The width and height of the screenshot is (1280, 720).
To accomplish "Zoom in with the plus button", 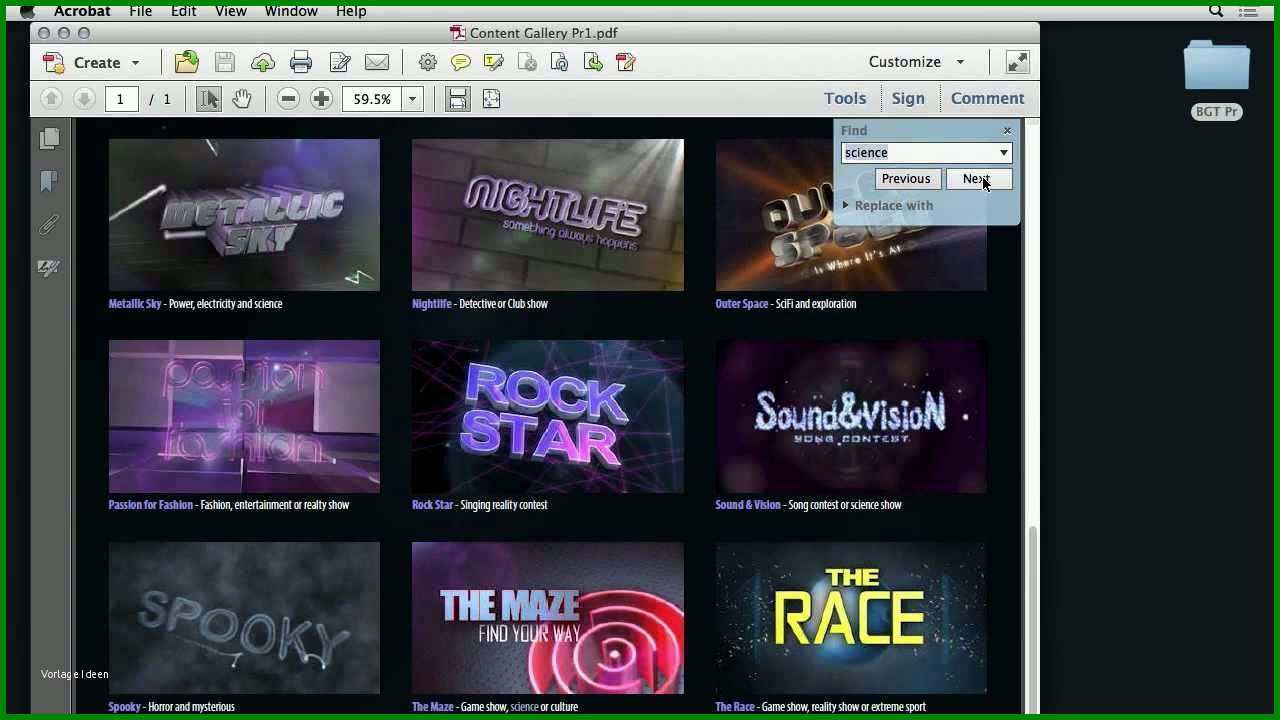I will click(321, 99).
